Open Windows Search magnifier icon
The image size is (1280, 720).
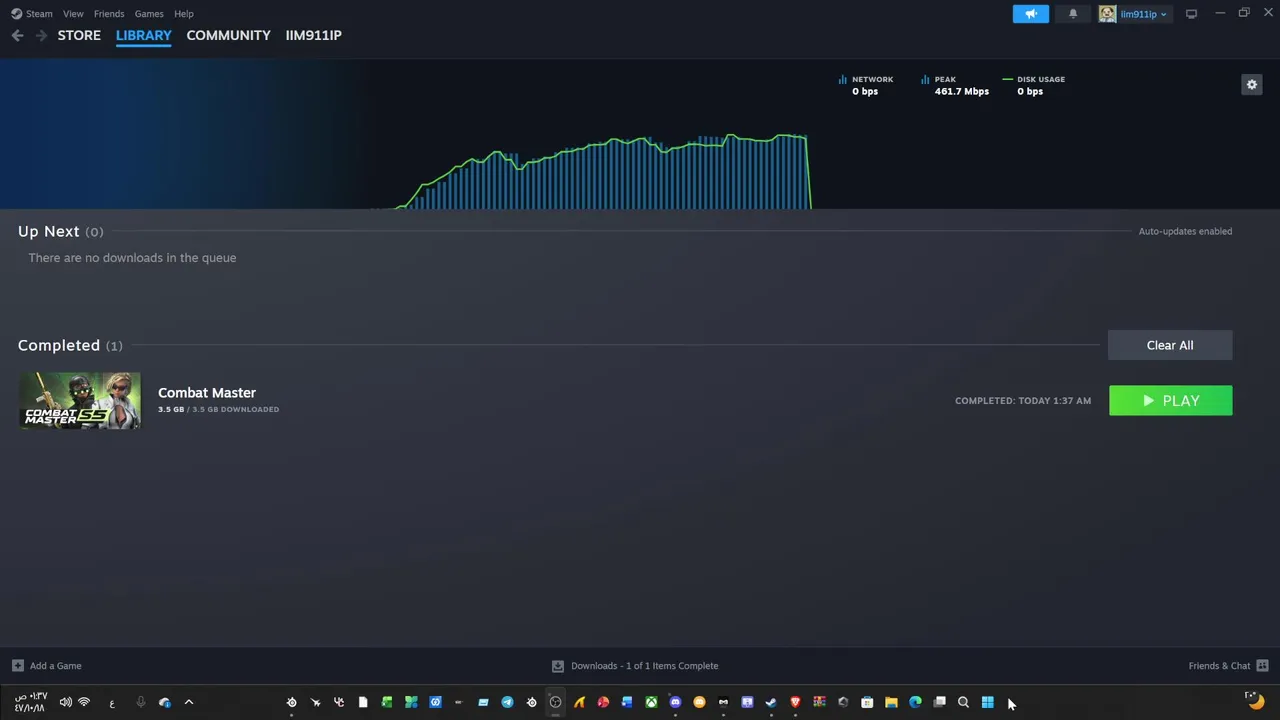[x=963, y=702]
